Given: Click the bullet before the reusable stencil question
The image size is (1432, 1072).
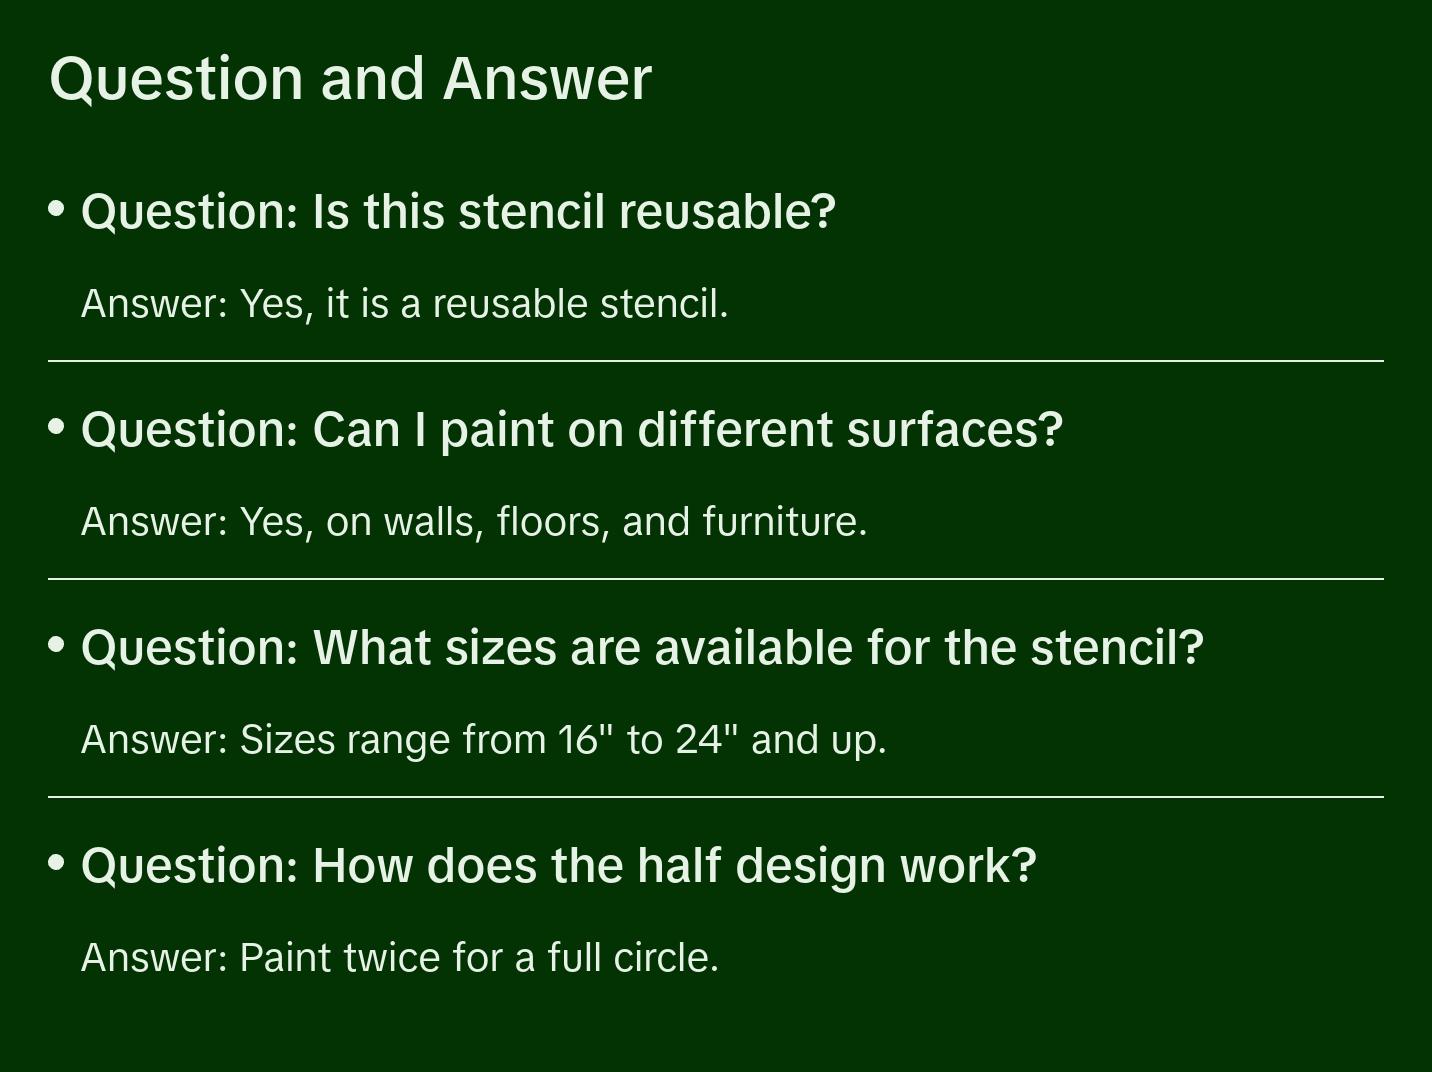Looking at the screenshot, I should [57, 209].
